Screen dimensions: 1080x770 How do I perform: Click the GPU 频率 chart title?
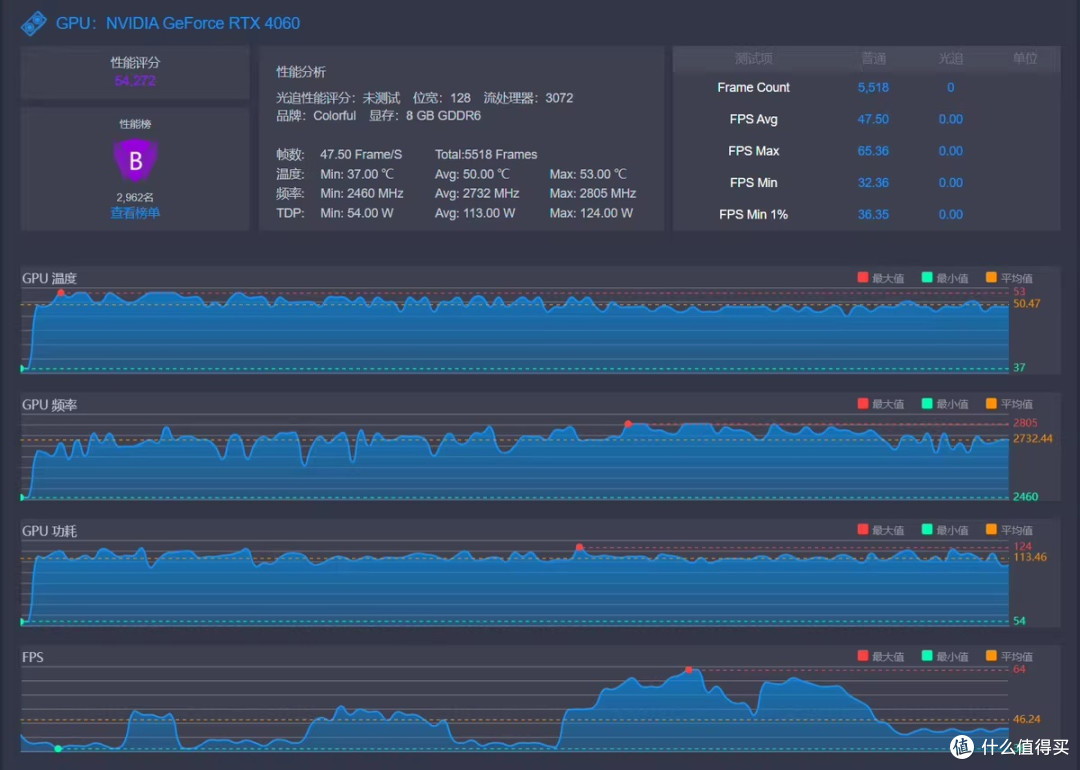click(x=50, y=405)
